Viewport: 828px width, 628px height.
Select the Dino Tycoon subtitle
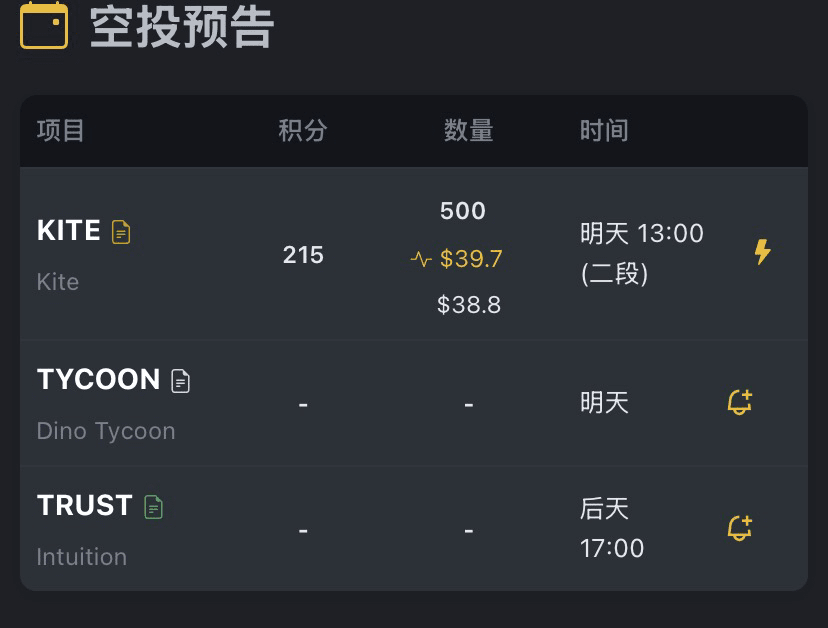[x=106, y=431]
